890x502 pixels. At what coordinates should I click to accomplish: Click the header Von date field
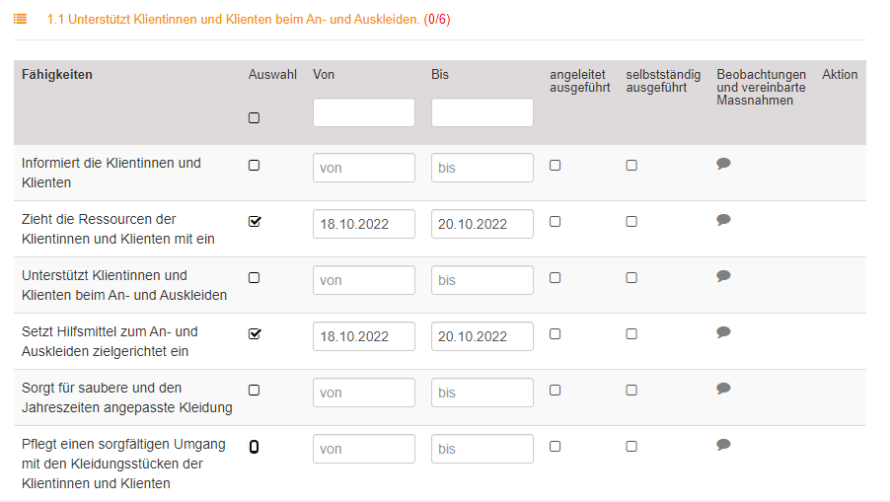tap(363, 113)
